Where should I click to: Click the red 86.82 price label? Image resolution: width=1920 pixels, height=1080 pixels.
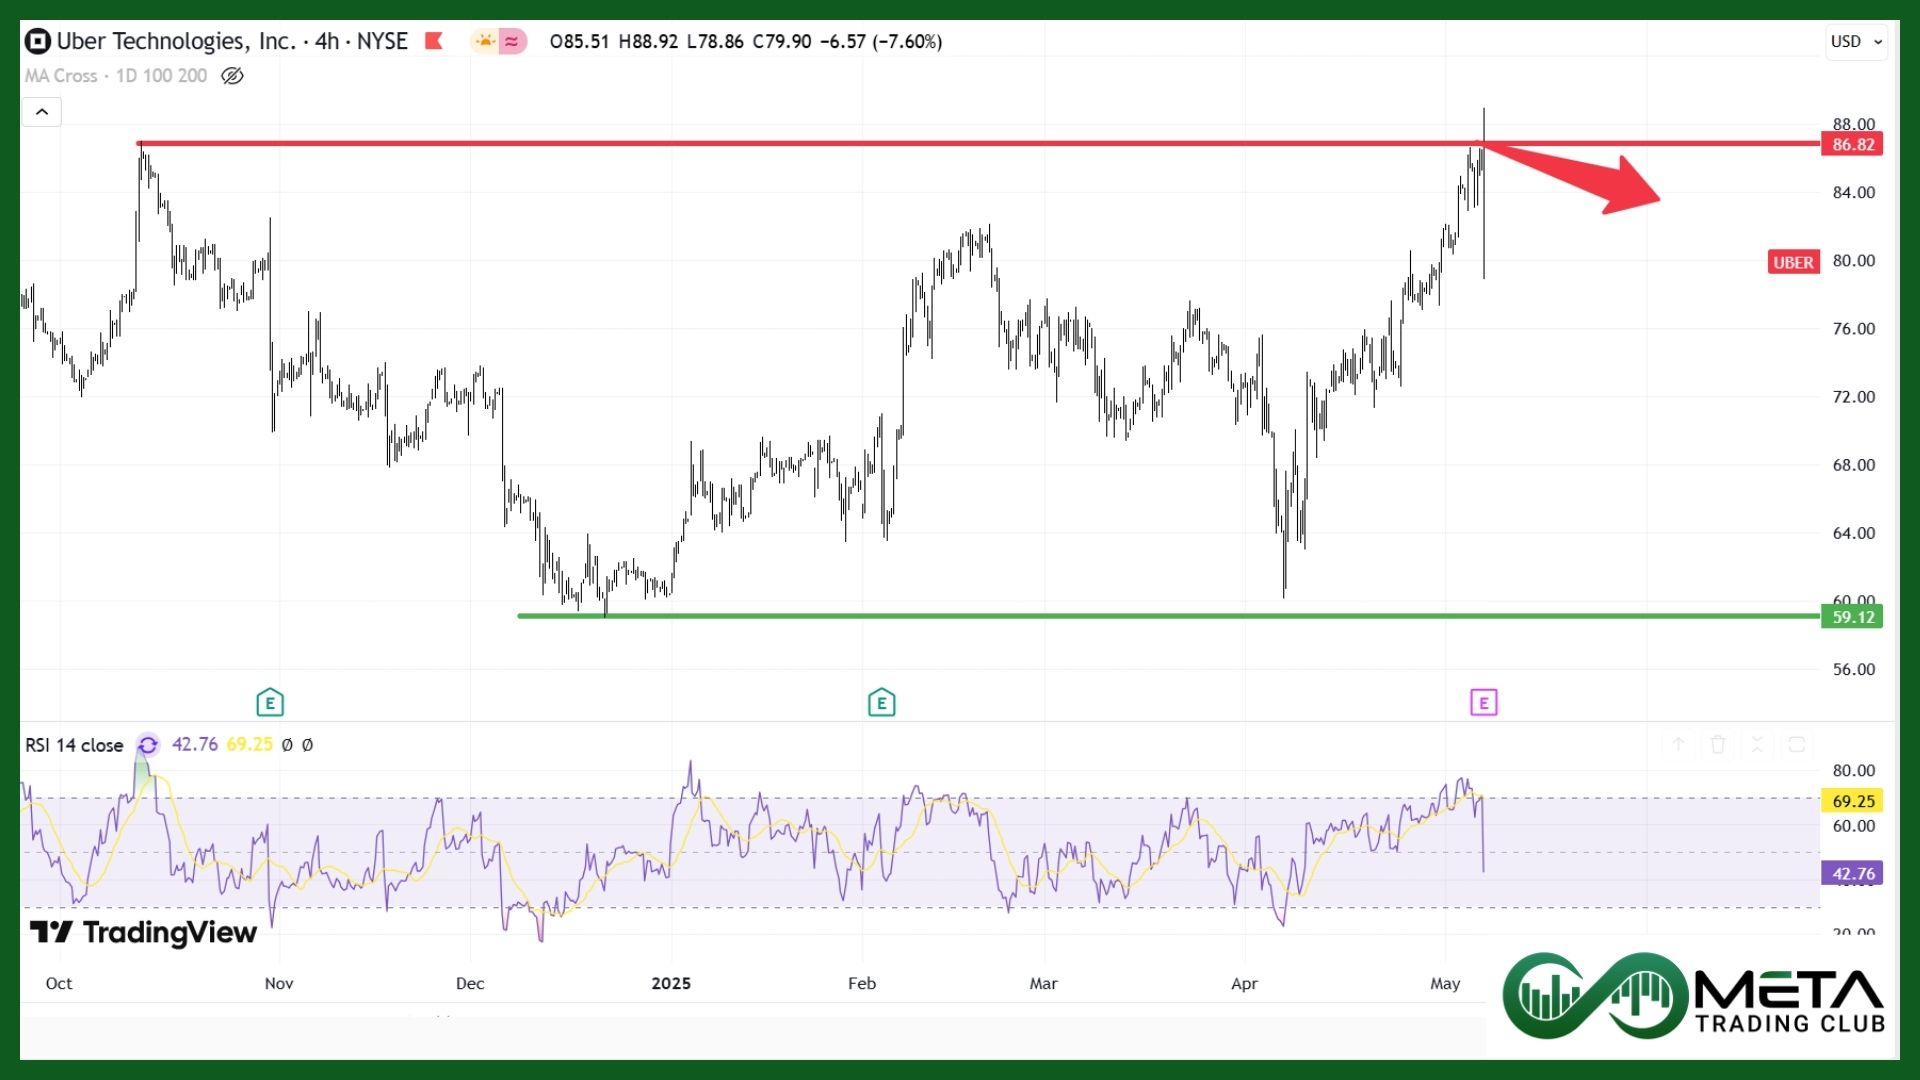tap(1853, 144)
